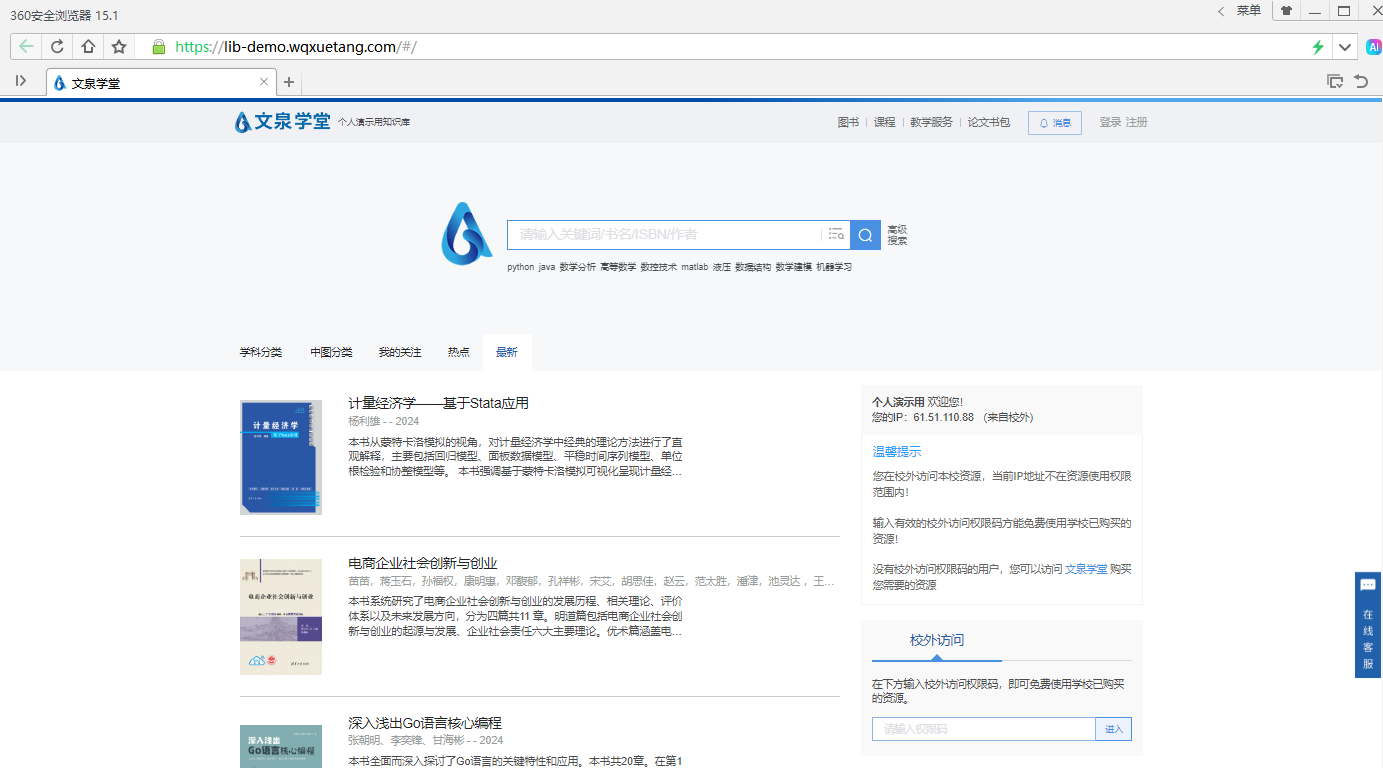Toggle the sidebar panel expander left of tabs

coord(21,81)
